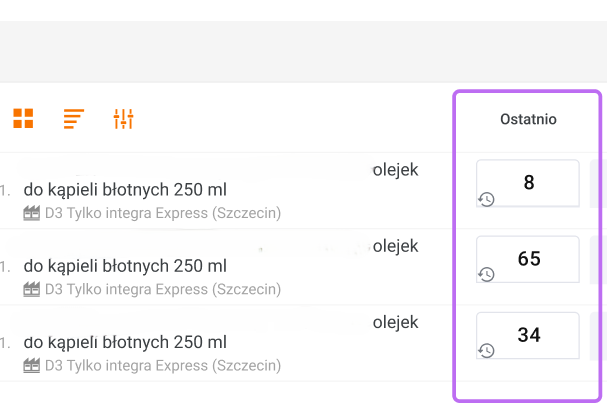The width and height of the screenshot is (607, 417).
Task: Open the filter sliders icon
Action: tap(123, 119)
